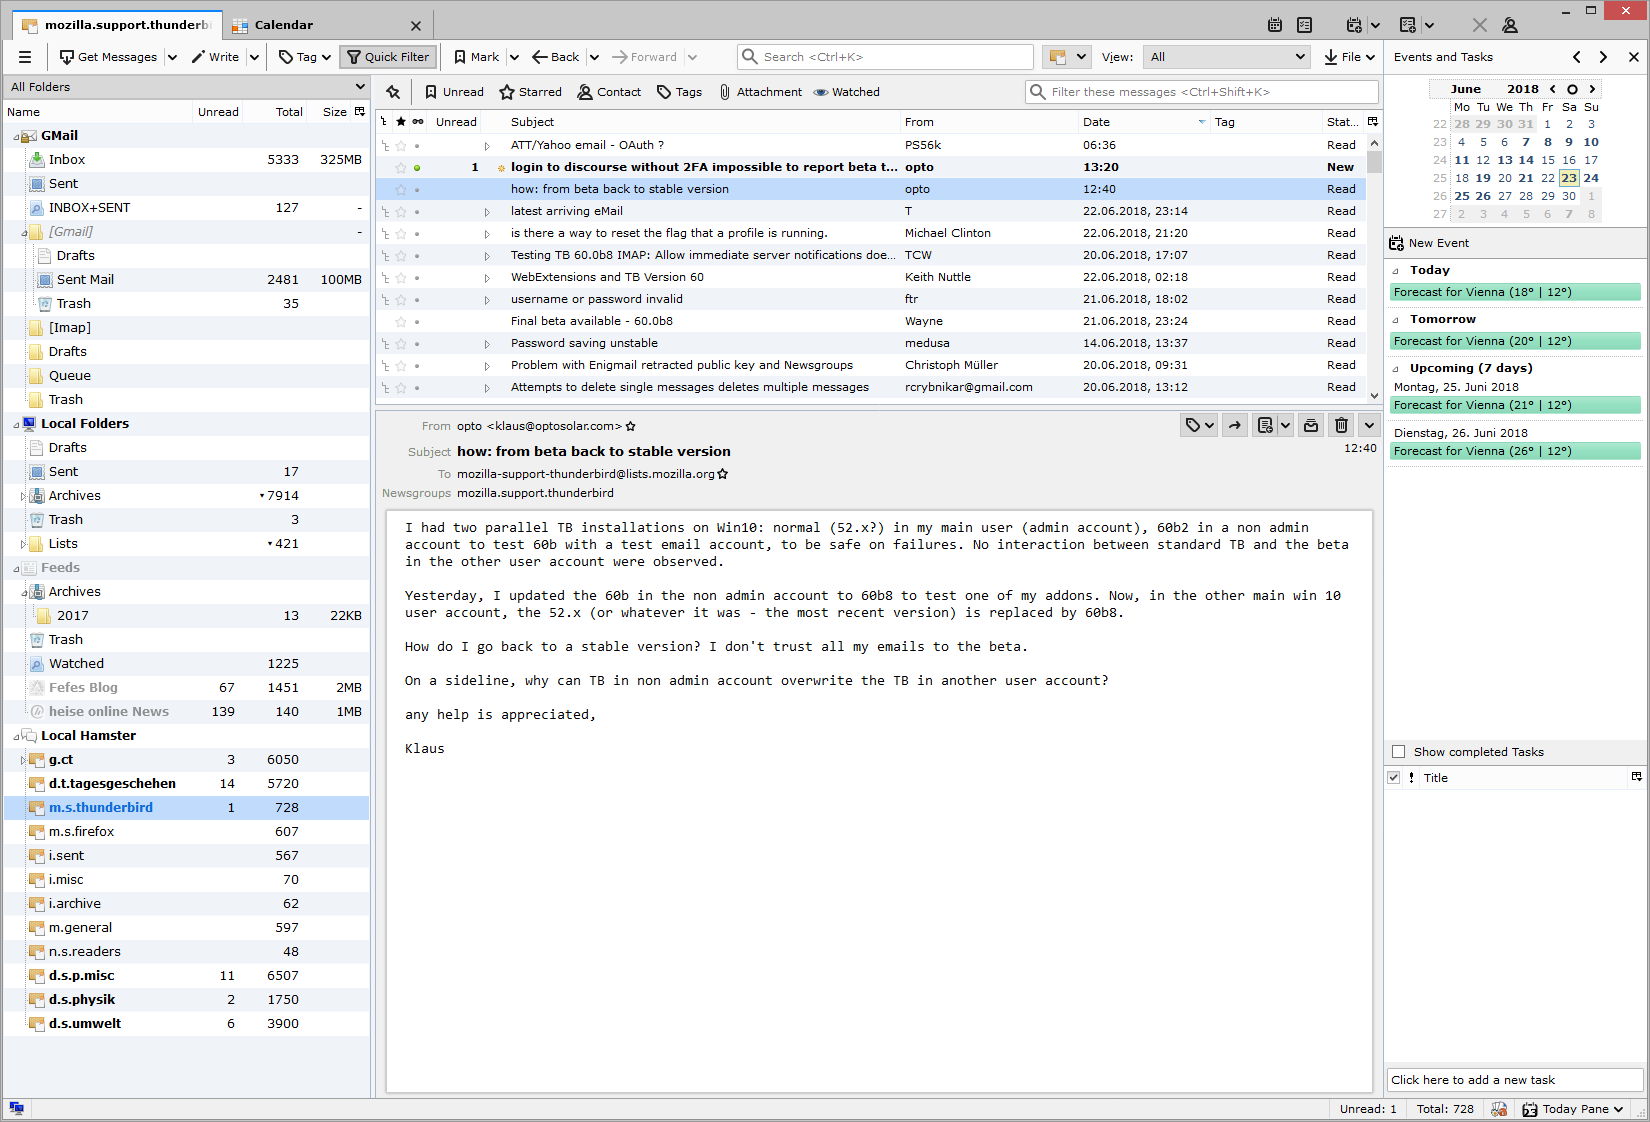Toggle the Quick Filter bar button

click(x=388, y=57)
